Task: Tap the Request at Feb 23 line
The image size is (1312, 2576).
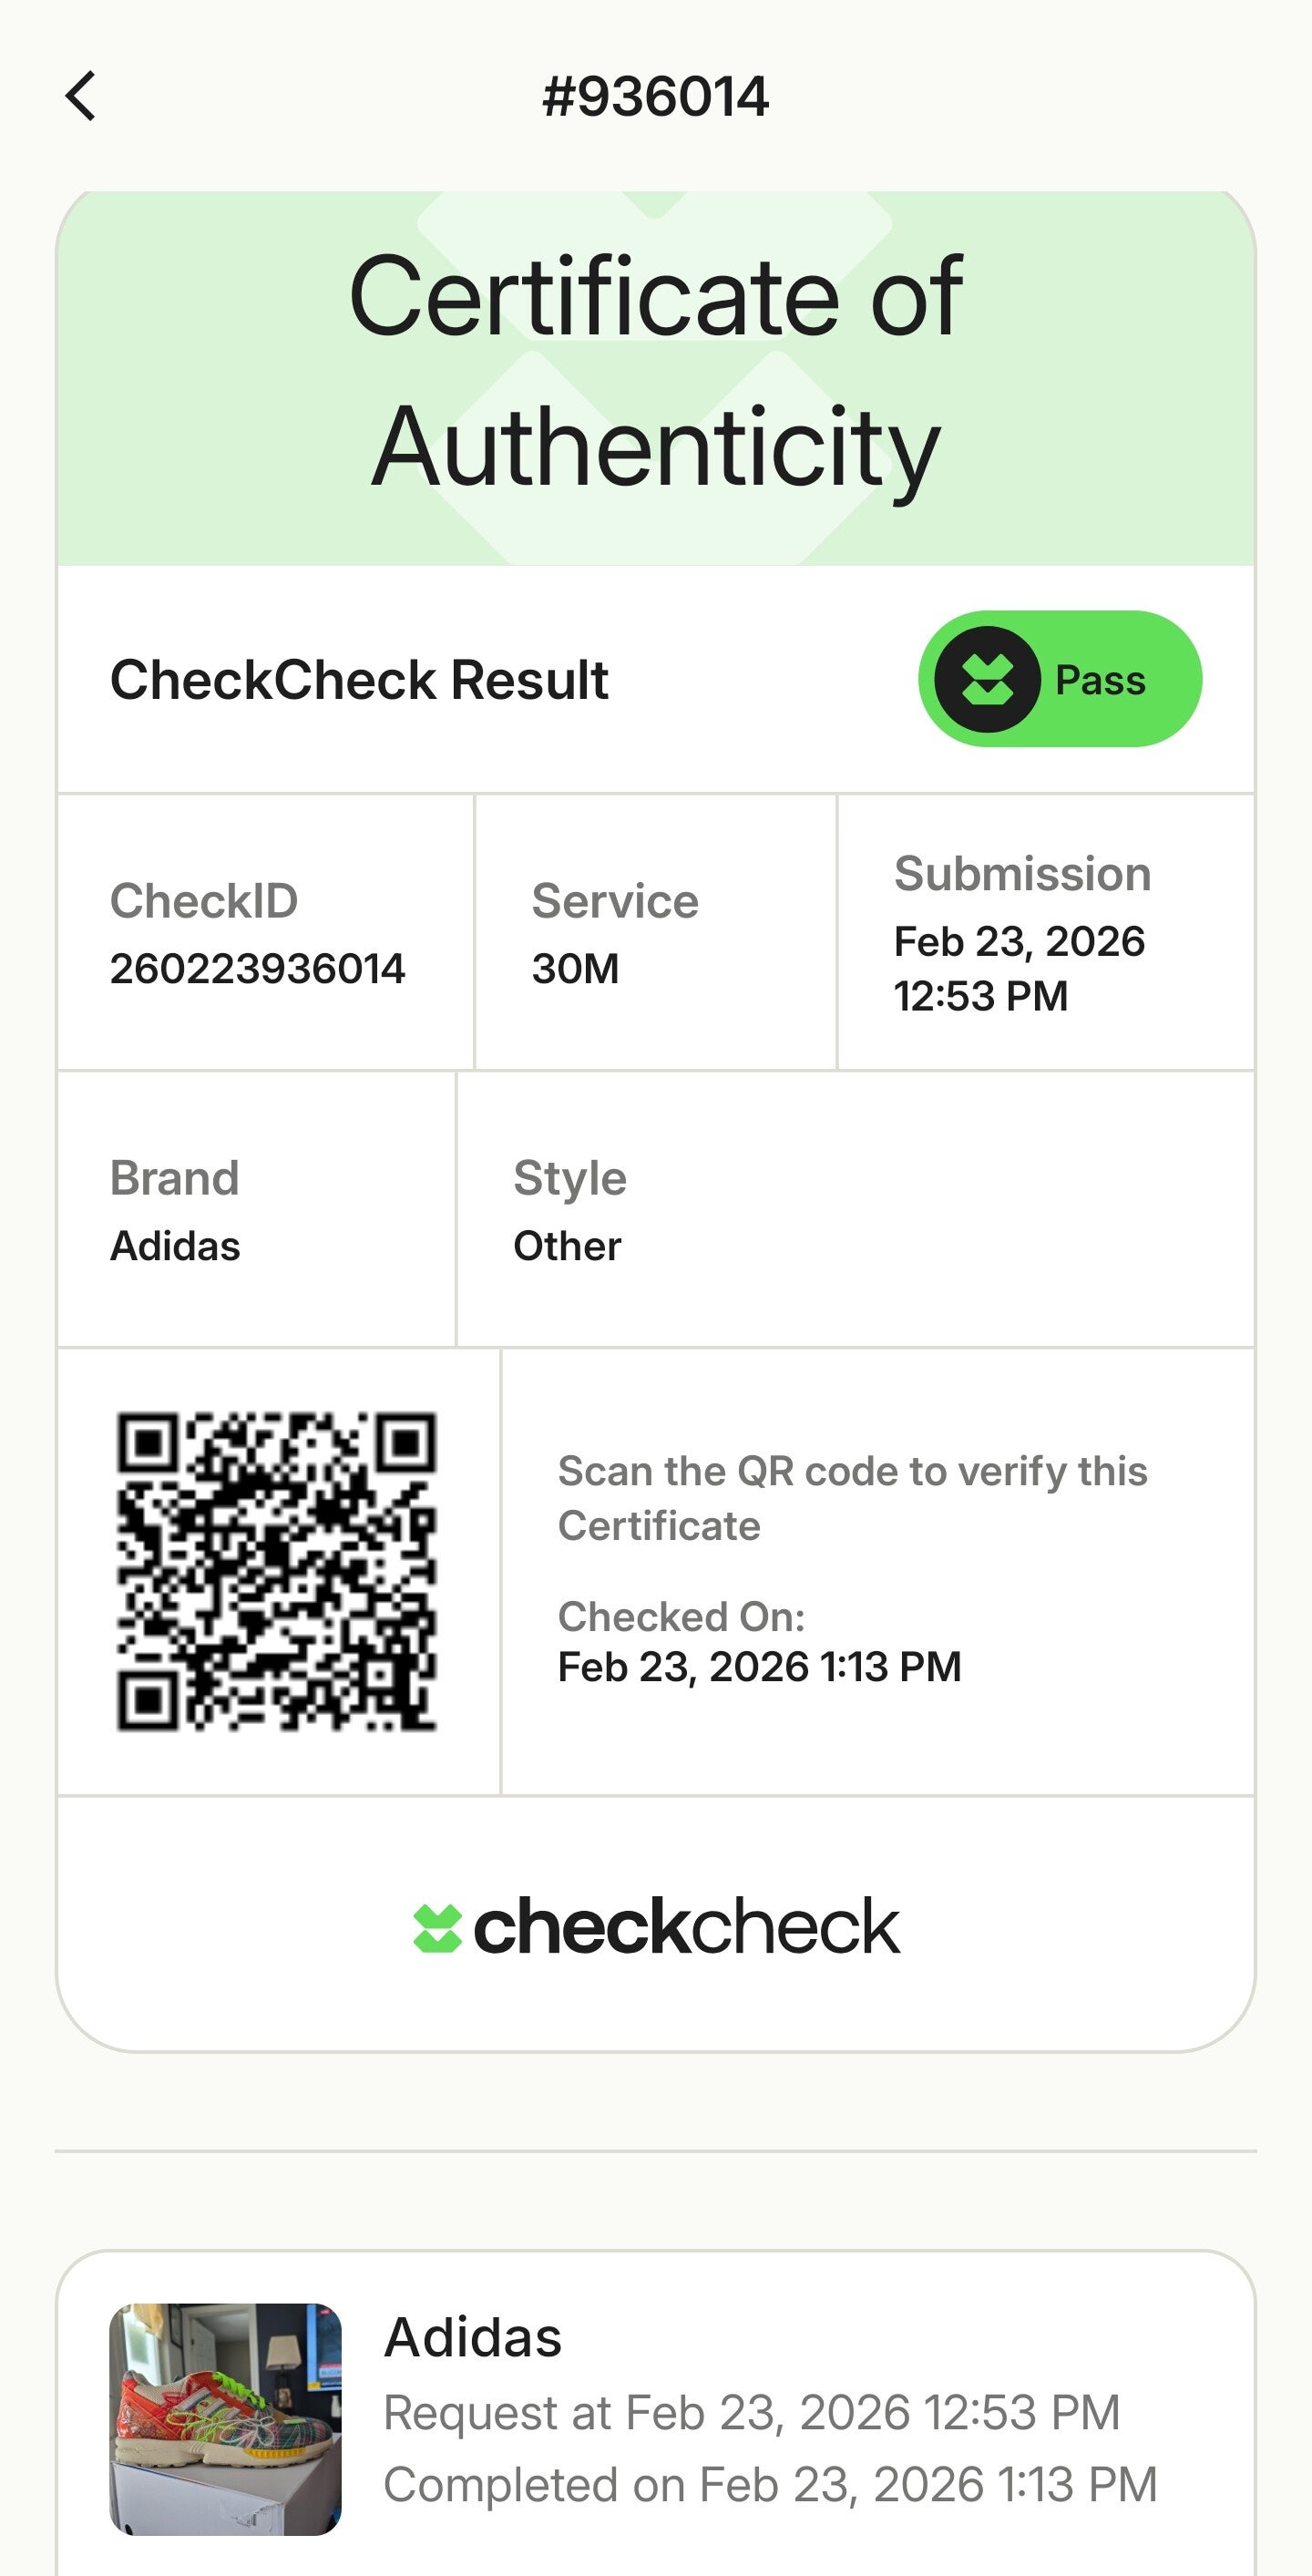Action: coord(751,2413)
